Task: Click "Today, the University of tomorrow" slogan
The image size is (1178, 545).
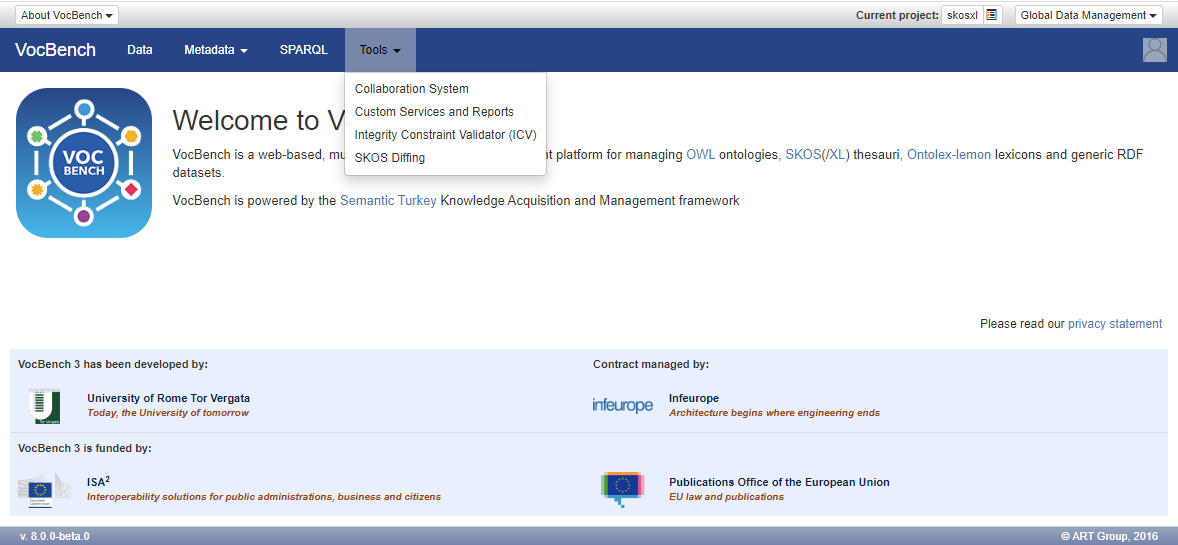Action: [x=168, y=413]
